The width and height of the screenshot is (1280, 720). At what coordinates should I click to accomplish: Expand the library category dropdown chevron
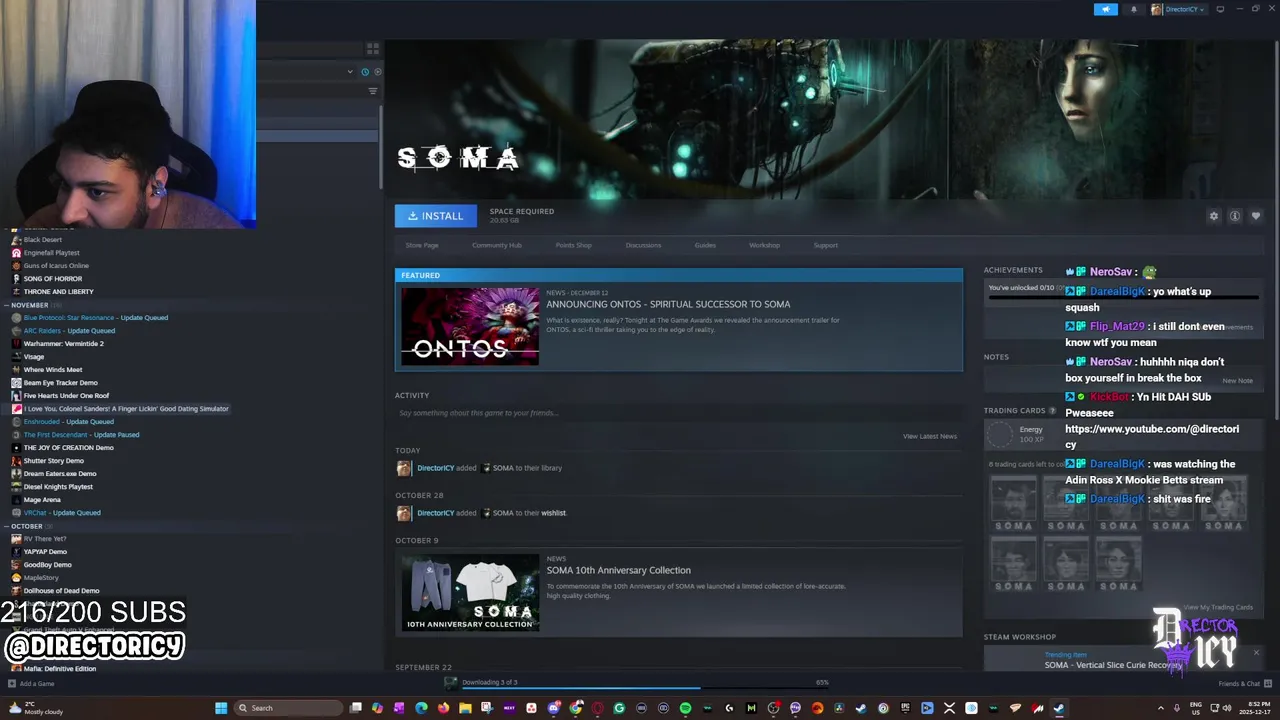coord(350,72)
